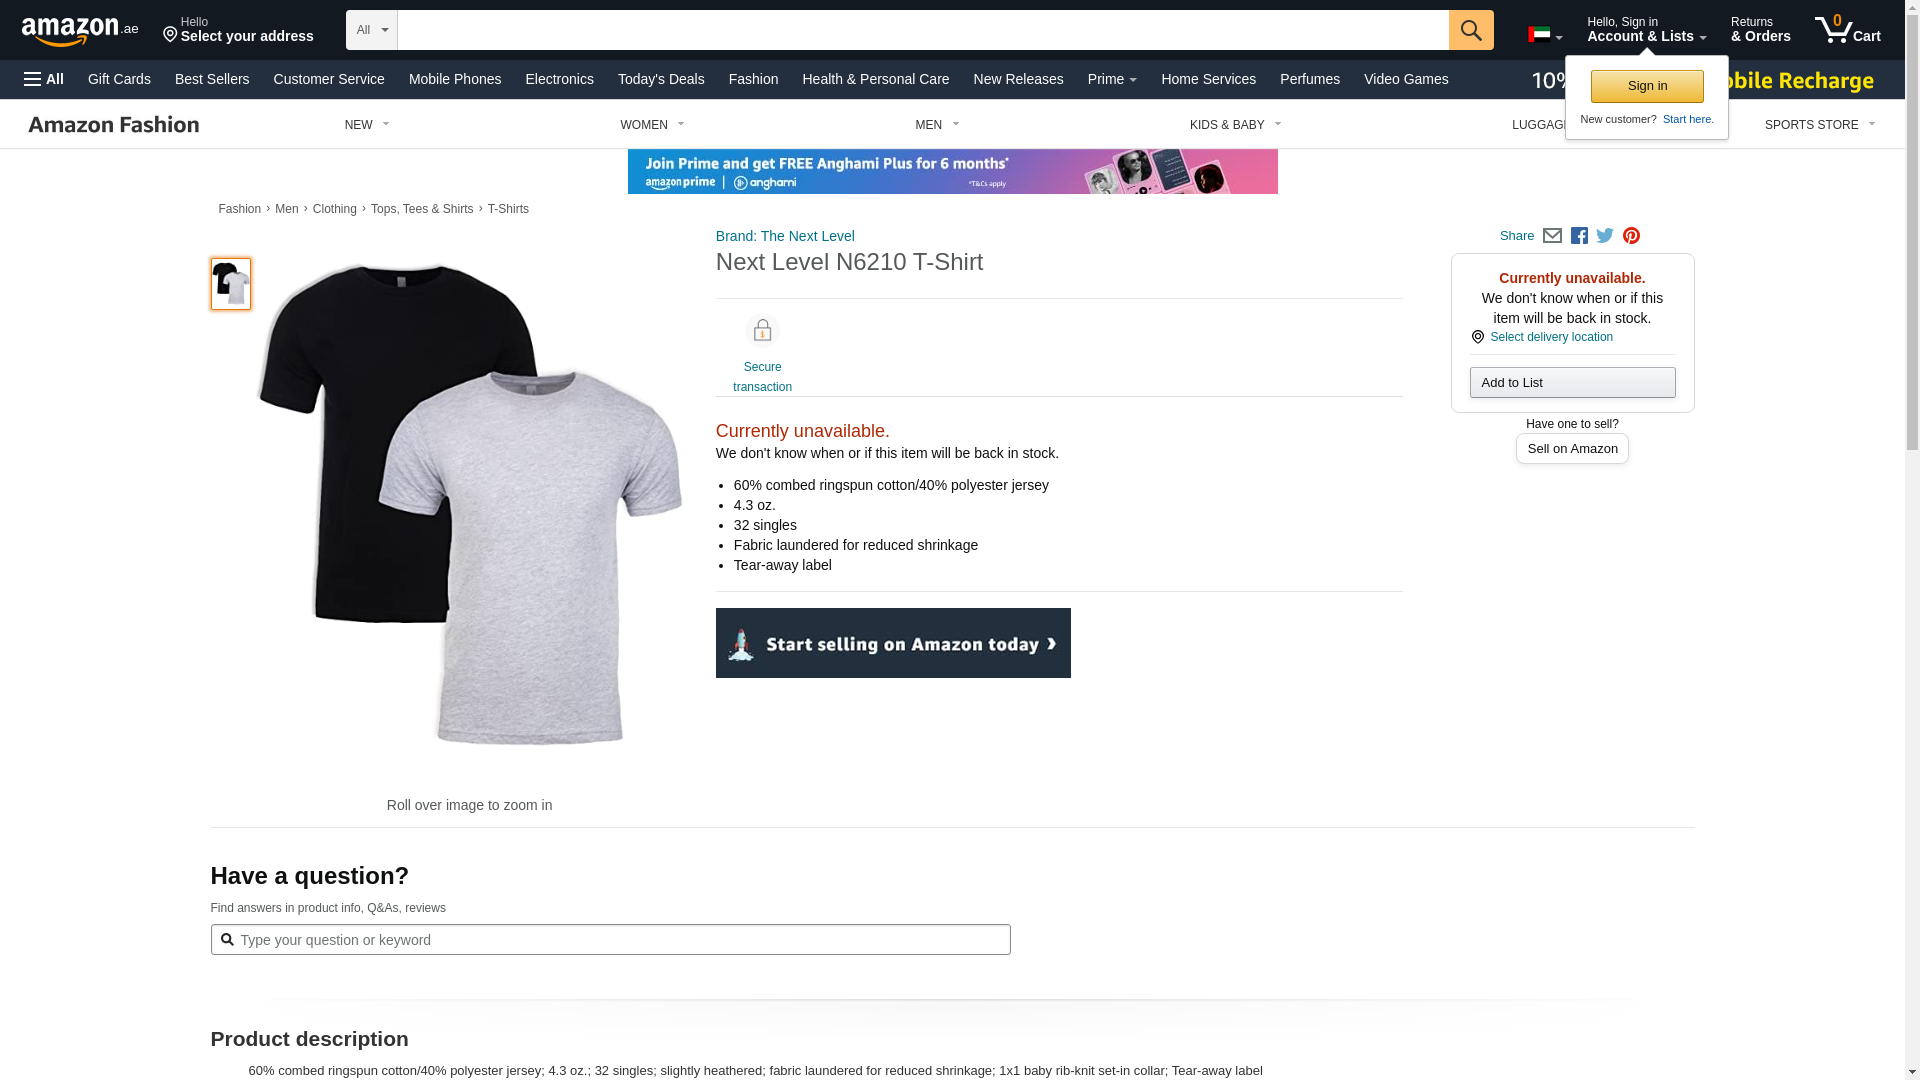This screenshot has width=1920, height=1080.
Task: Click the search magnifier button
Action: coord(1471,30)
